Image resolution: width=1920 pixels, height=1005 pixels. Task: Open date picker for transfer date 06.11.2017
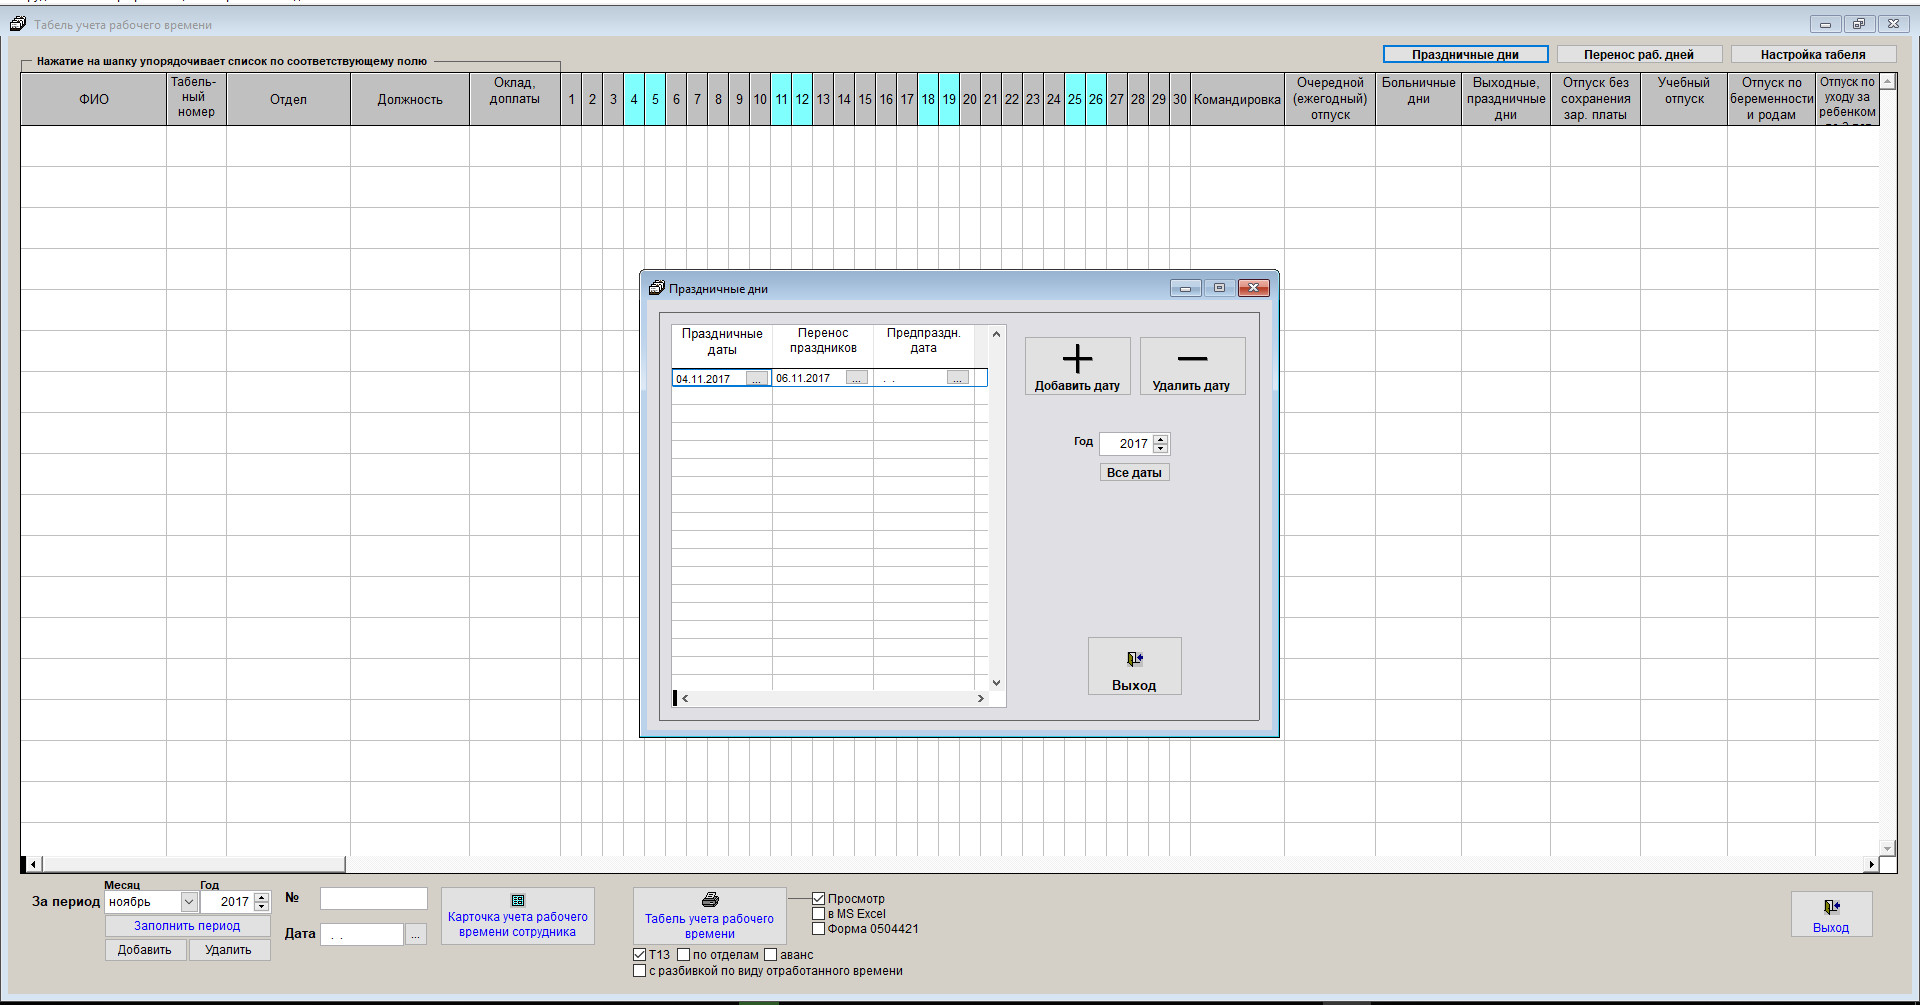(857, 378)
